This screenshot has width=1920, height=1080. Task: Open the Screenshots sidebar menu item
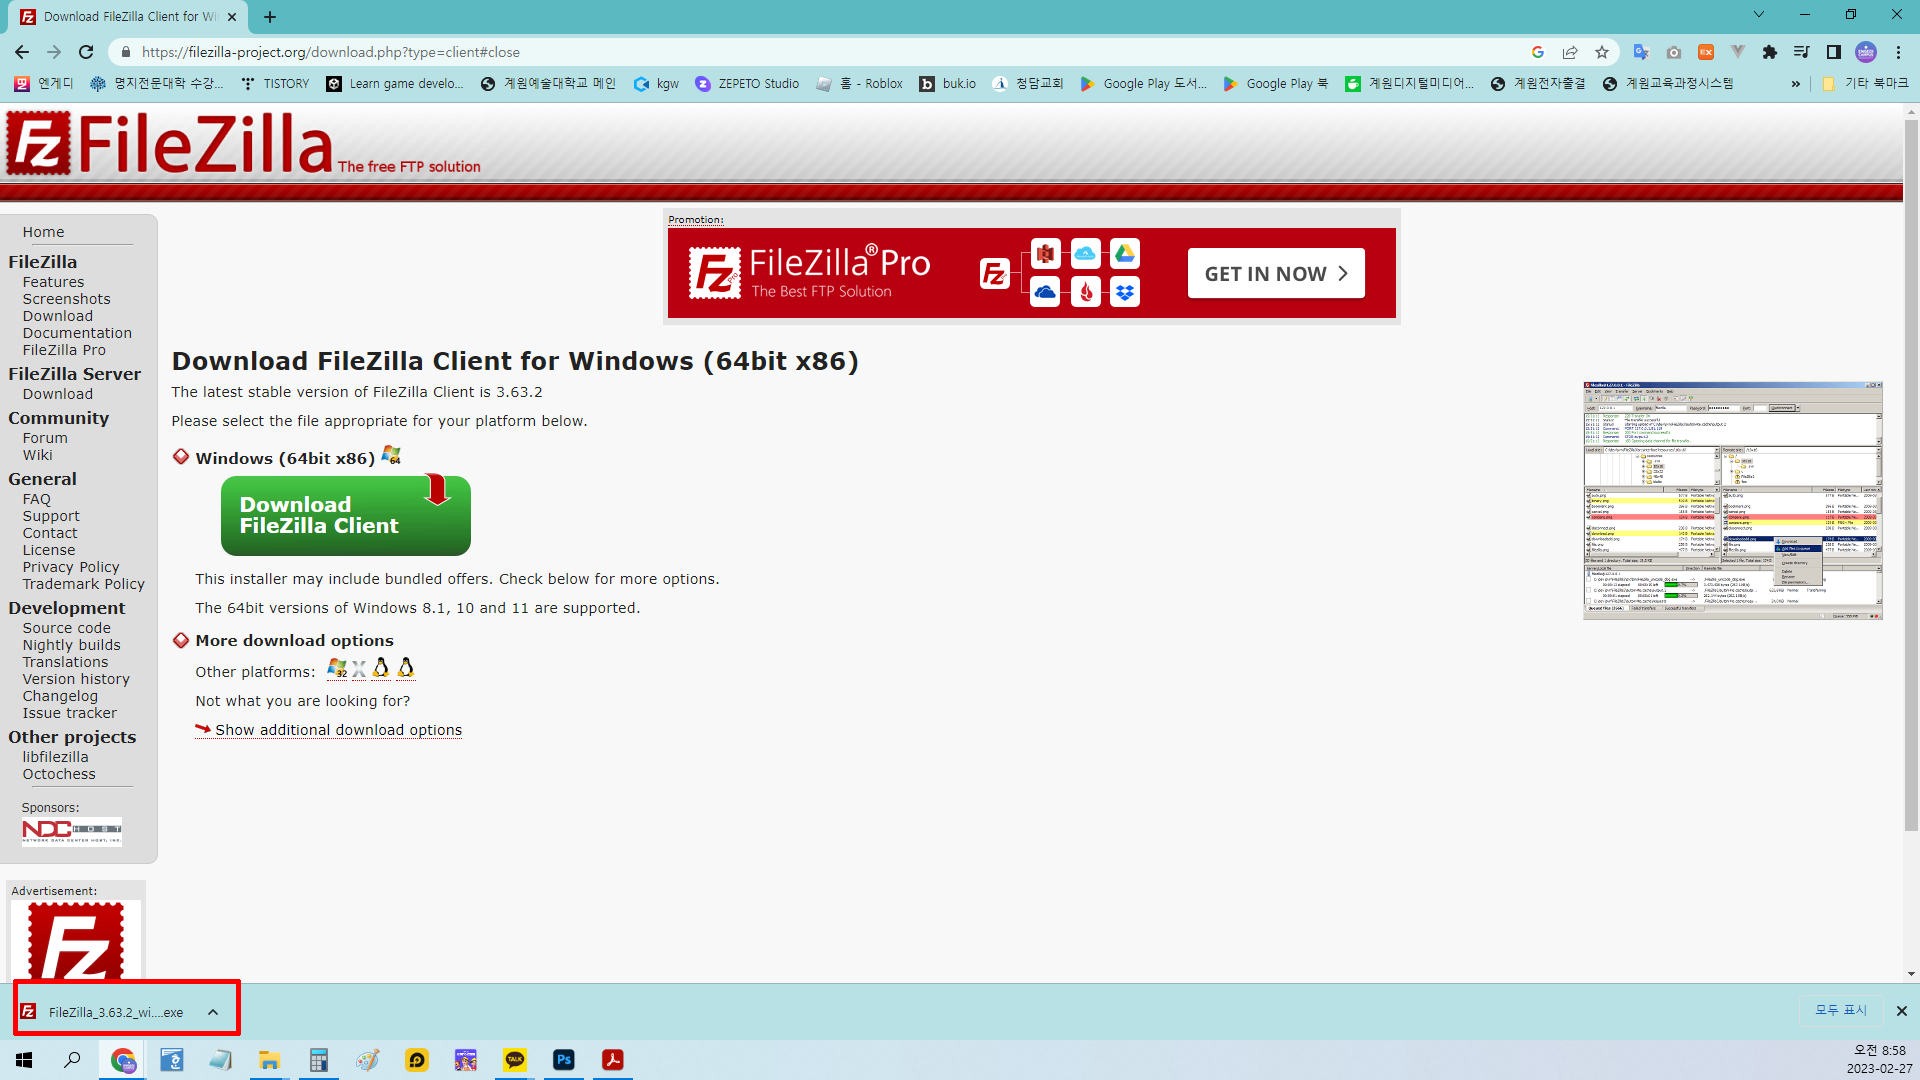click(x=66, y=299)
